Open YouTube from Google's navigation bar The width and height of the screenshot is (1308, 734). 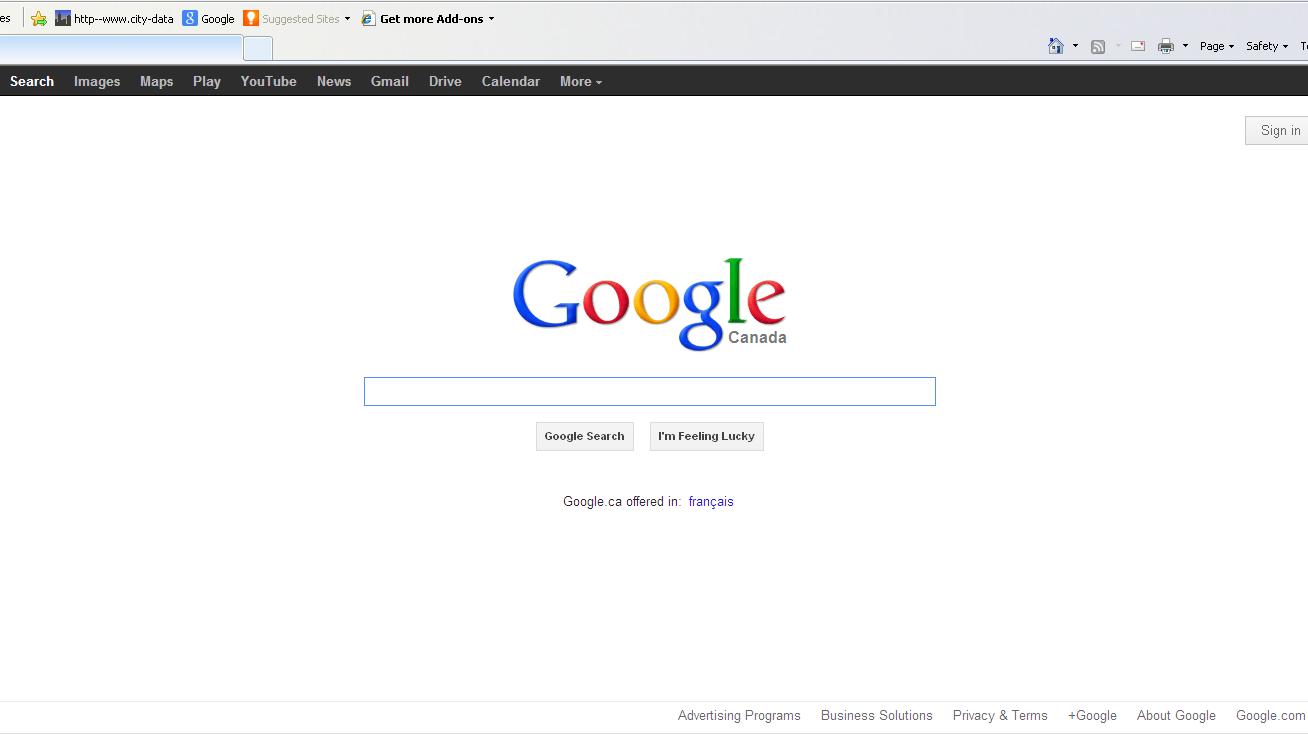coord(268,81)
